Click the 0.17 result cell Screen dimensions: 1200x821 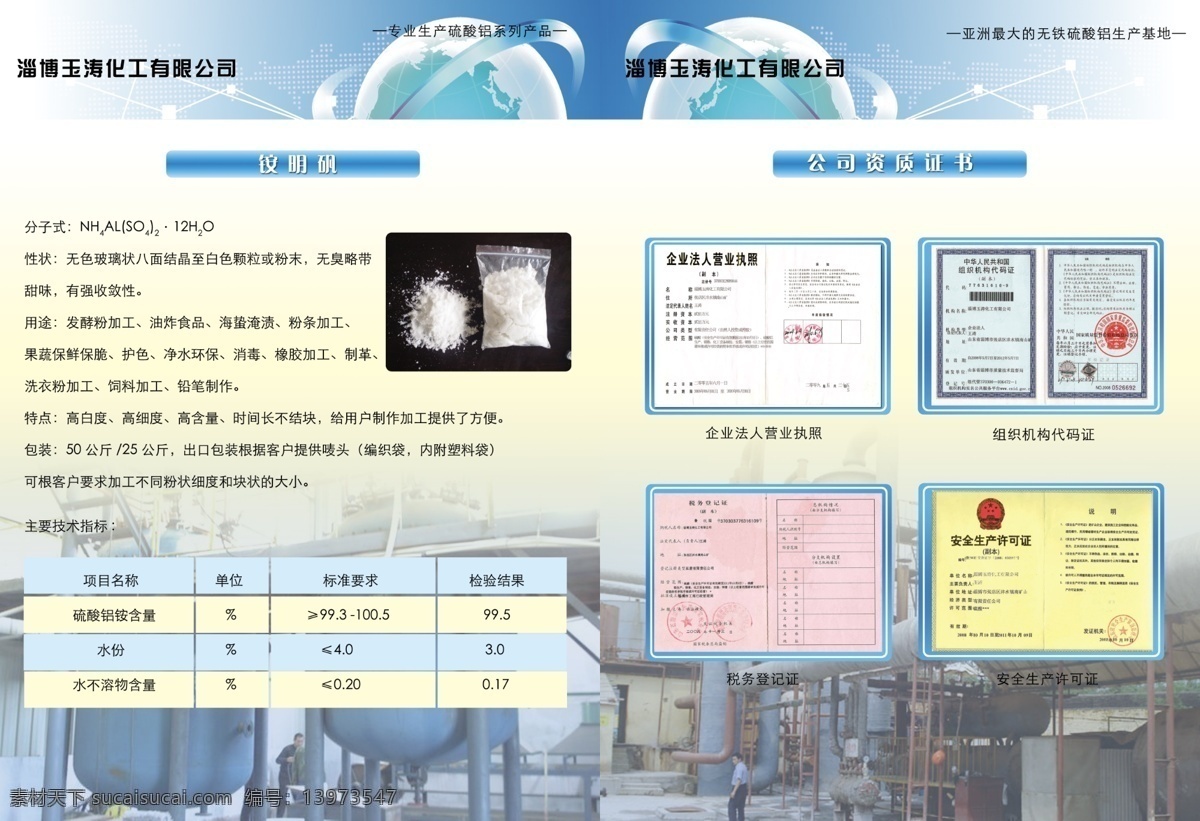coord(495,685)
